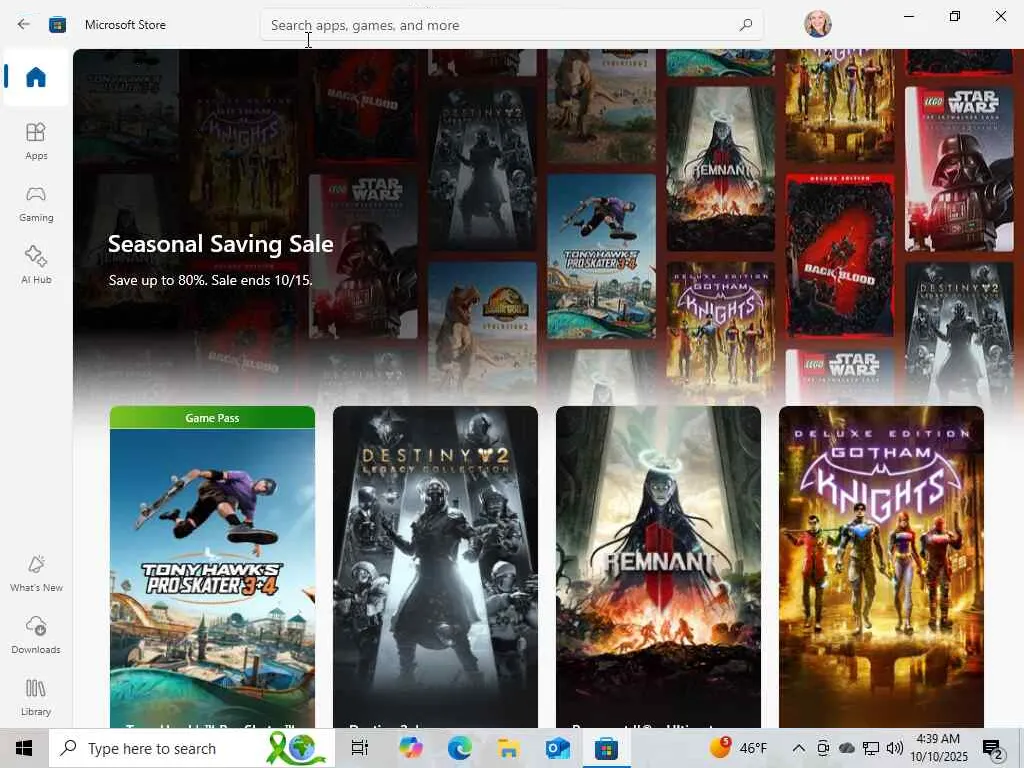
Task: Open the Library page
Action: [36, 697]
